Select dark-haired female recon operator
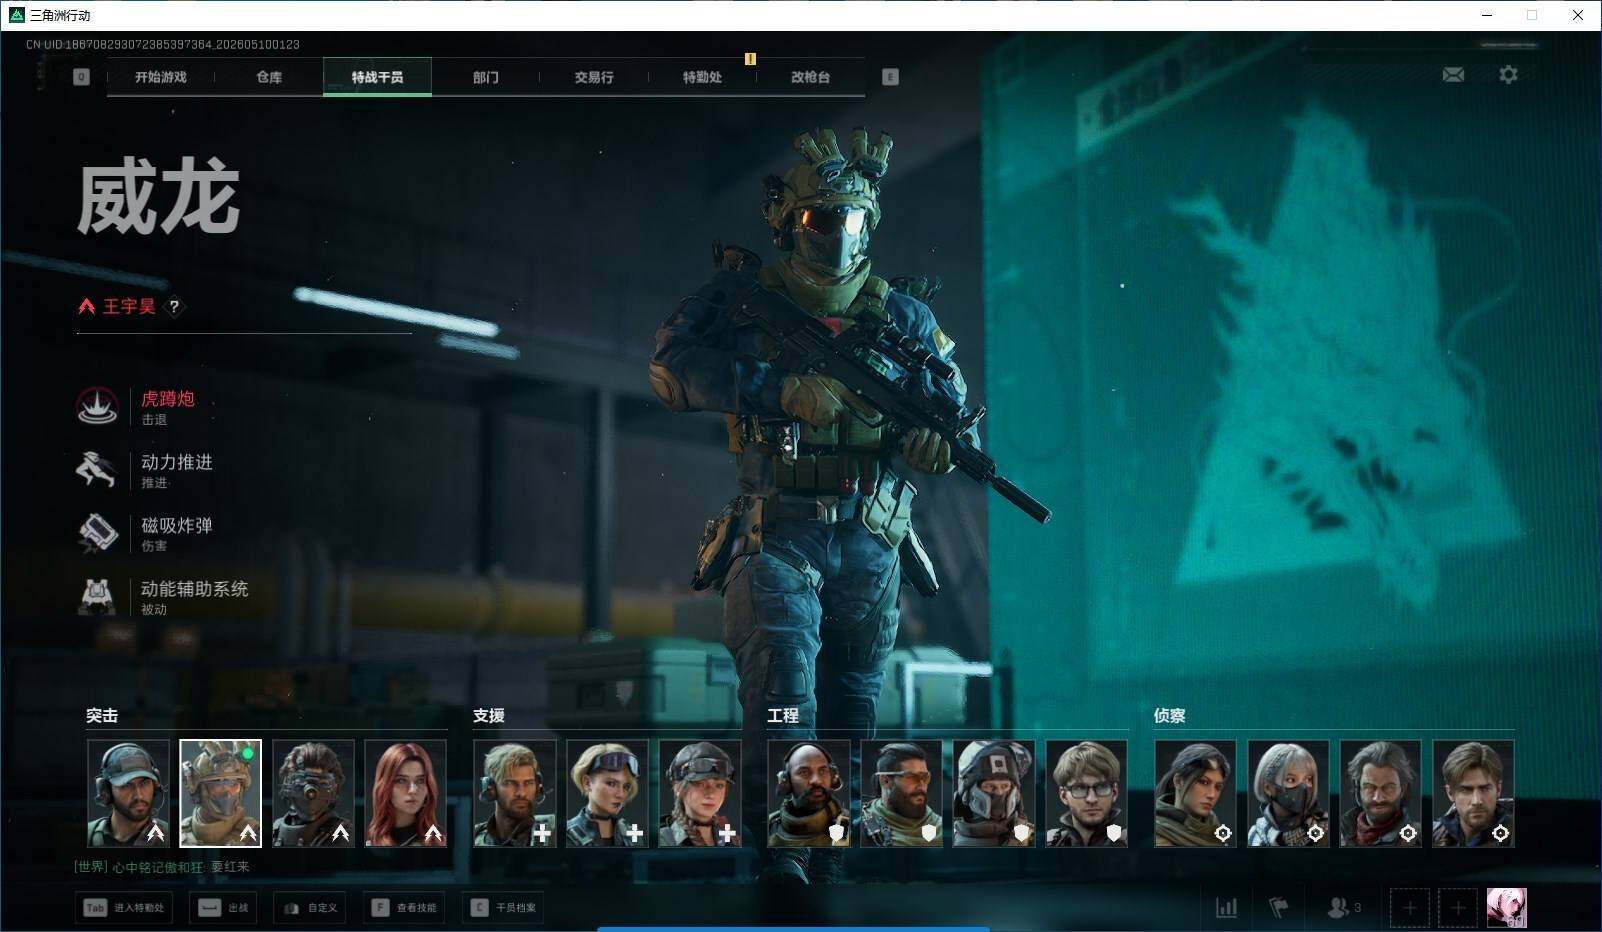The height and width of the screenshot is (932, 1602). [1196, 794]
